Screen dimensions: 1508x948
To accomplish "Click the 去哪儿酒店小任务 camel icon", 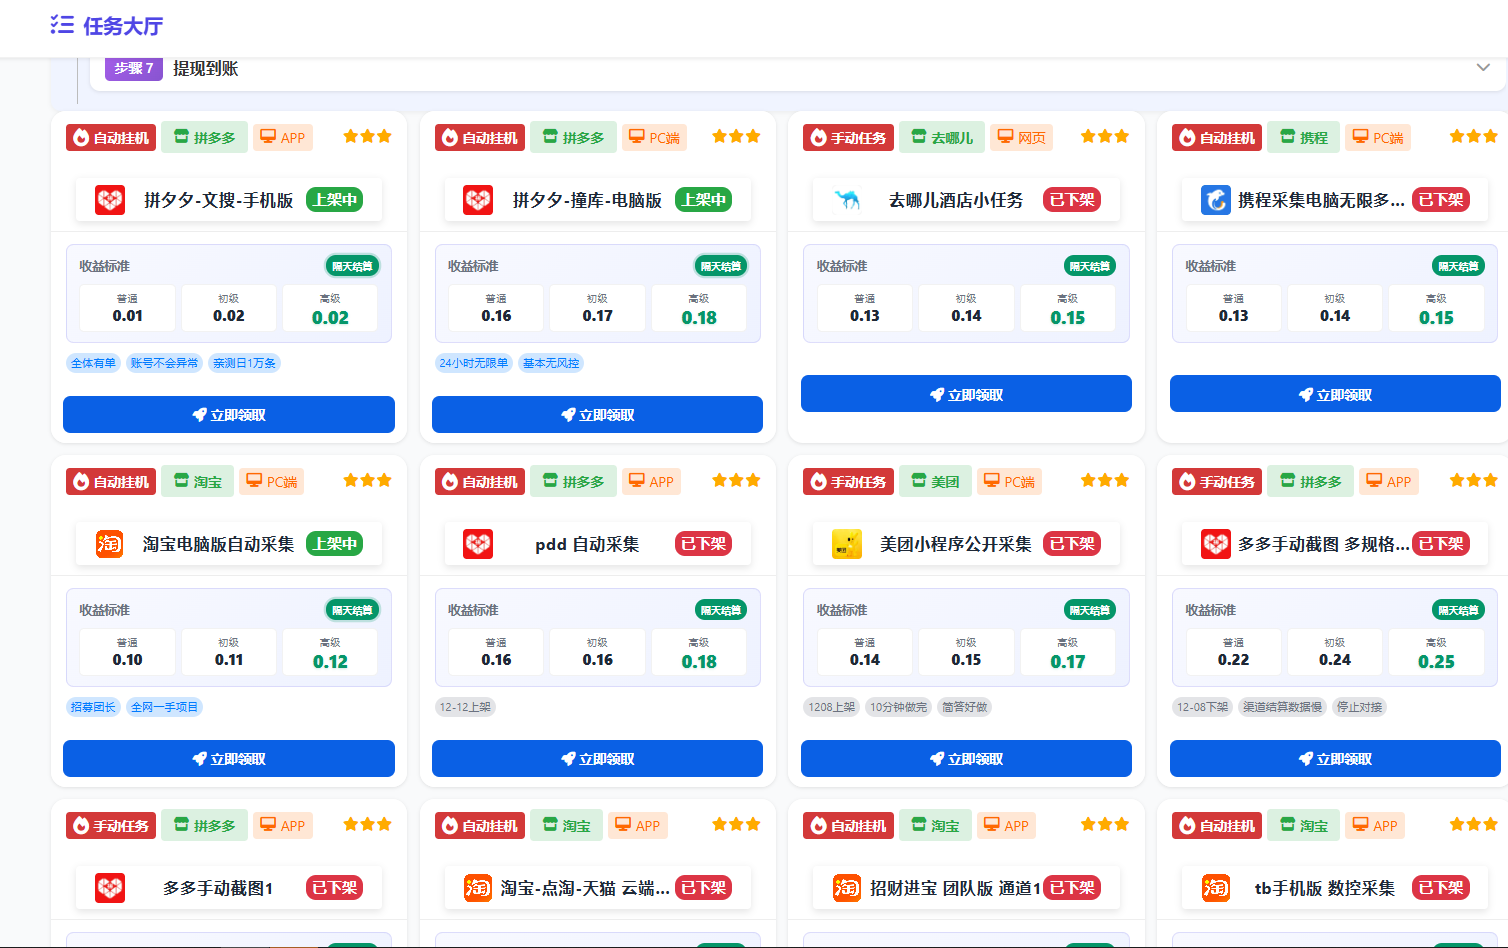I will (x=847, y=200).
